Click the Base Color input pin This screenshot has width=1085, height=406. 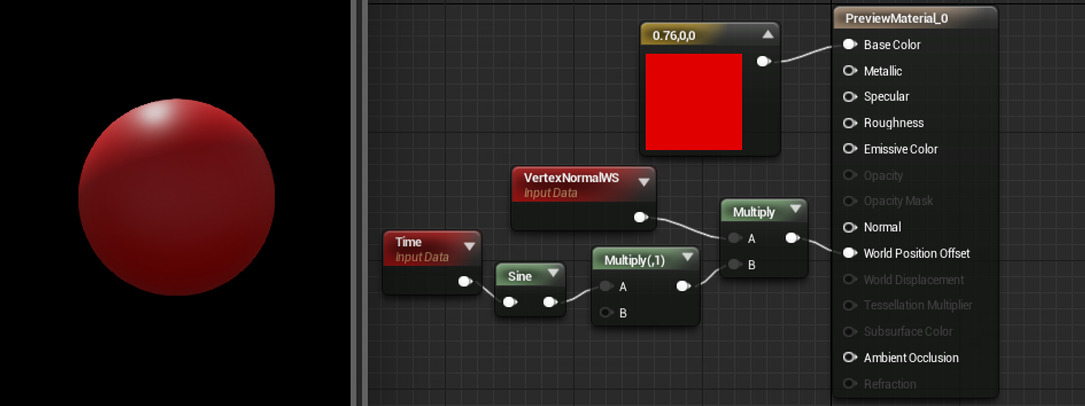[849, 45]
